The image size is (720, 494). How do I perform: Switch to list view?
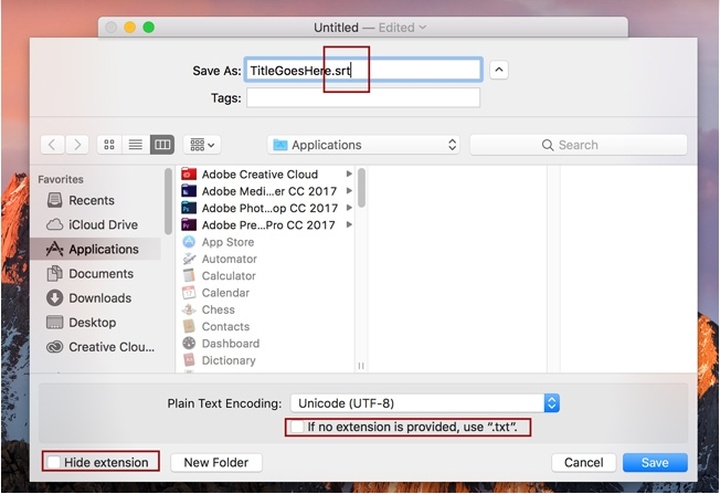pyautogui.click(x=135, y=145)
